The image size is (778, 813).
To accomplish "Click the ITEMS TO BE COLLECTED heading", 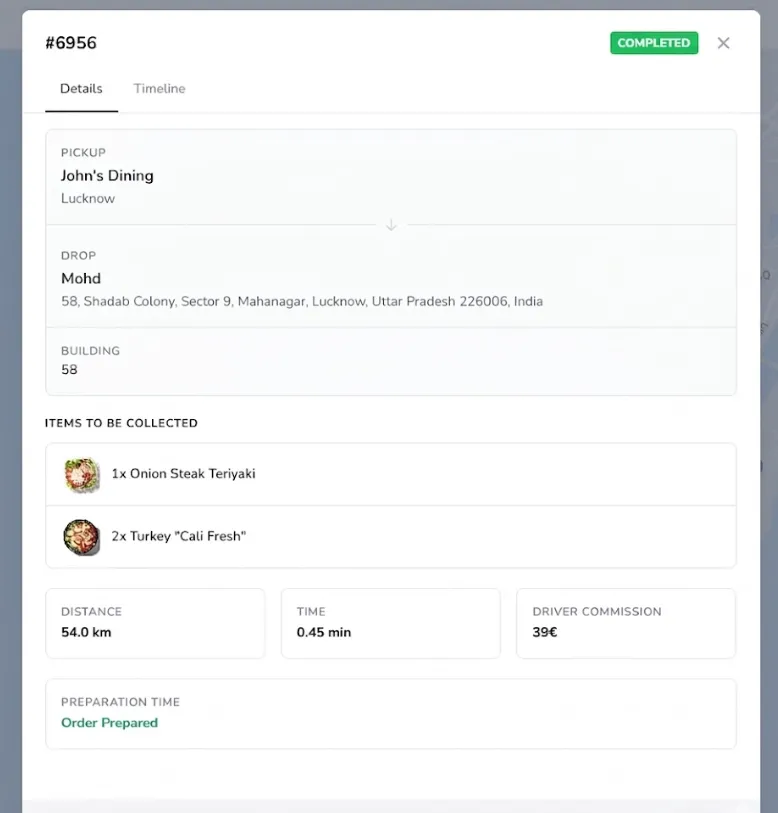I will pyautogui.click(x=121, y=423).
